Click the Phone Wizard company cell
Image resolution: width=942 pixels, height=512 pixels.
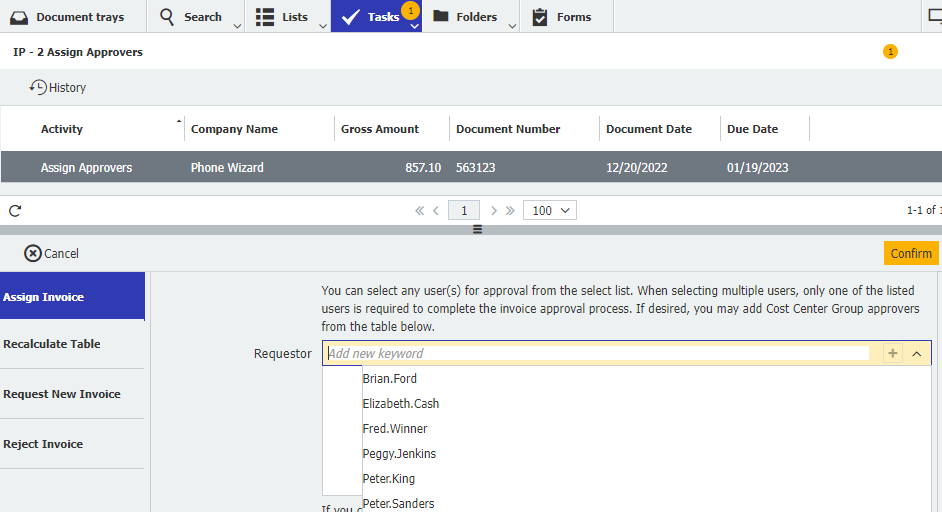point(227,168)
